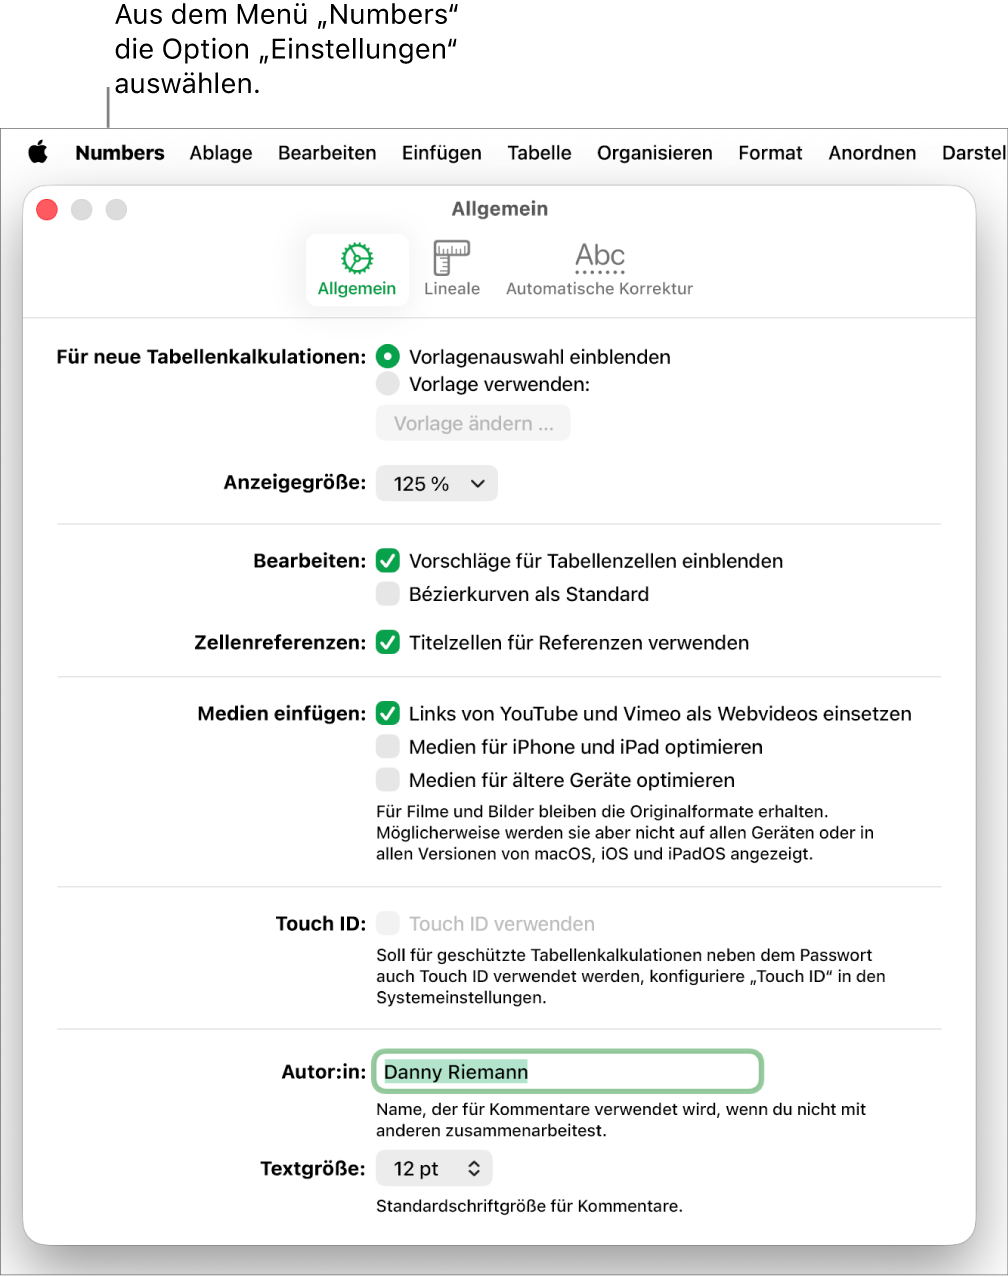Click the 'Touch ID:' label
The width and height of the screenshot is (1008, 1277).
[x=321, y=924]
